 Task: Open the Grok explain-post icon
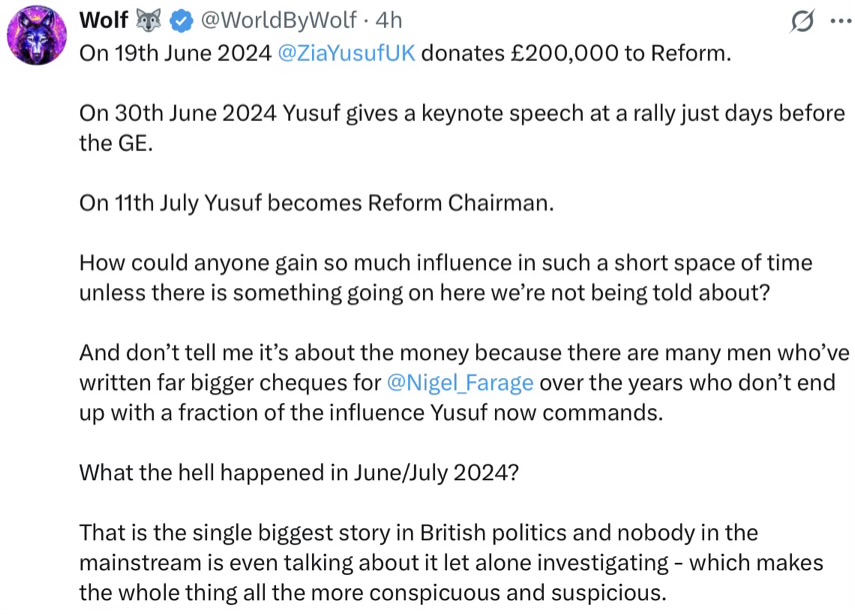(802, 21)
